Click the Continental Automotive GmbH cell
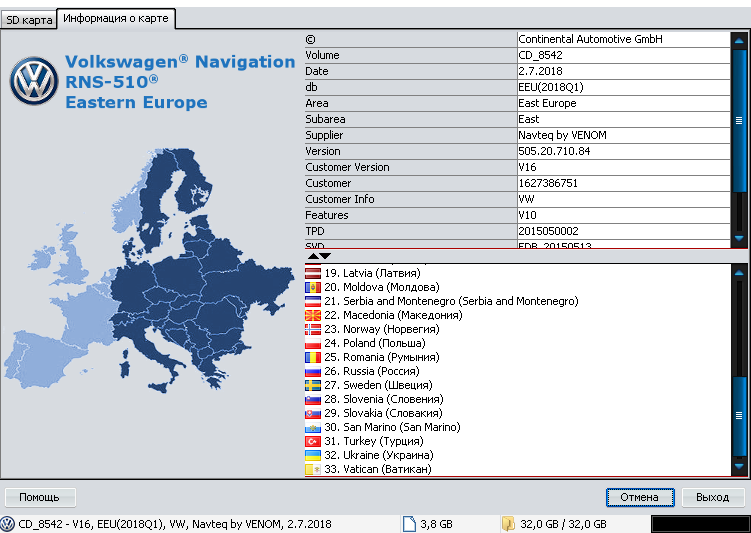Image resolution: width=751 pixels, height=533 pixels. coord(624,39)
